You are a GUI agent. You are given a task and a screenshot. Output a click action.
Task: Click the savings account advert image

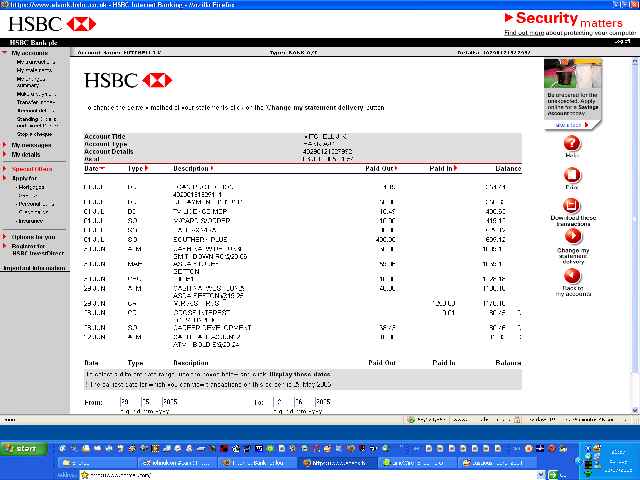573,73
